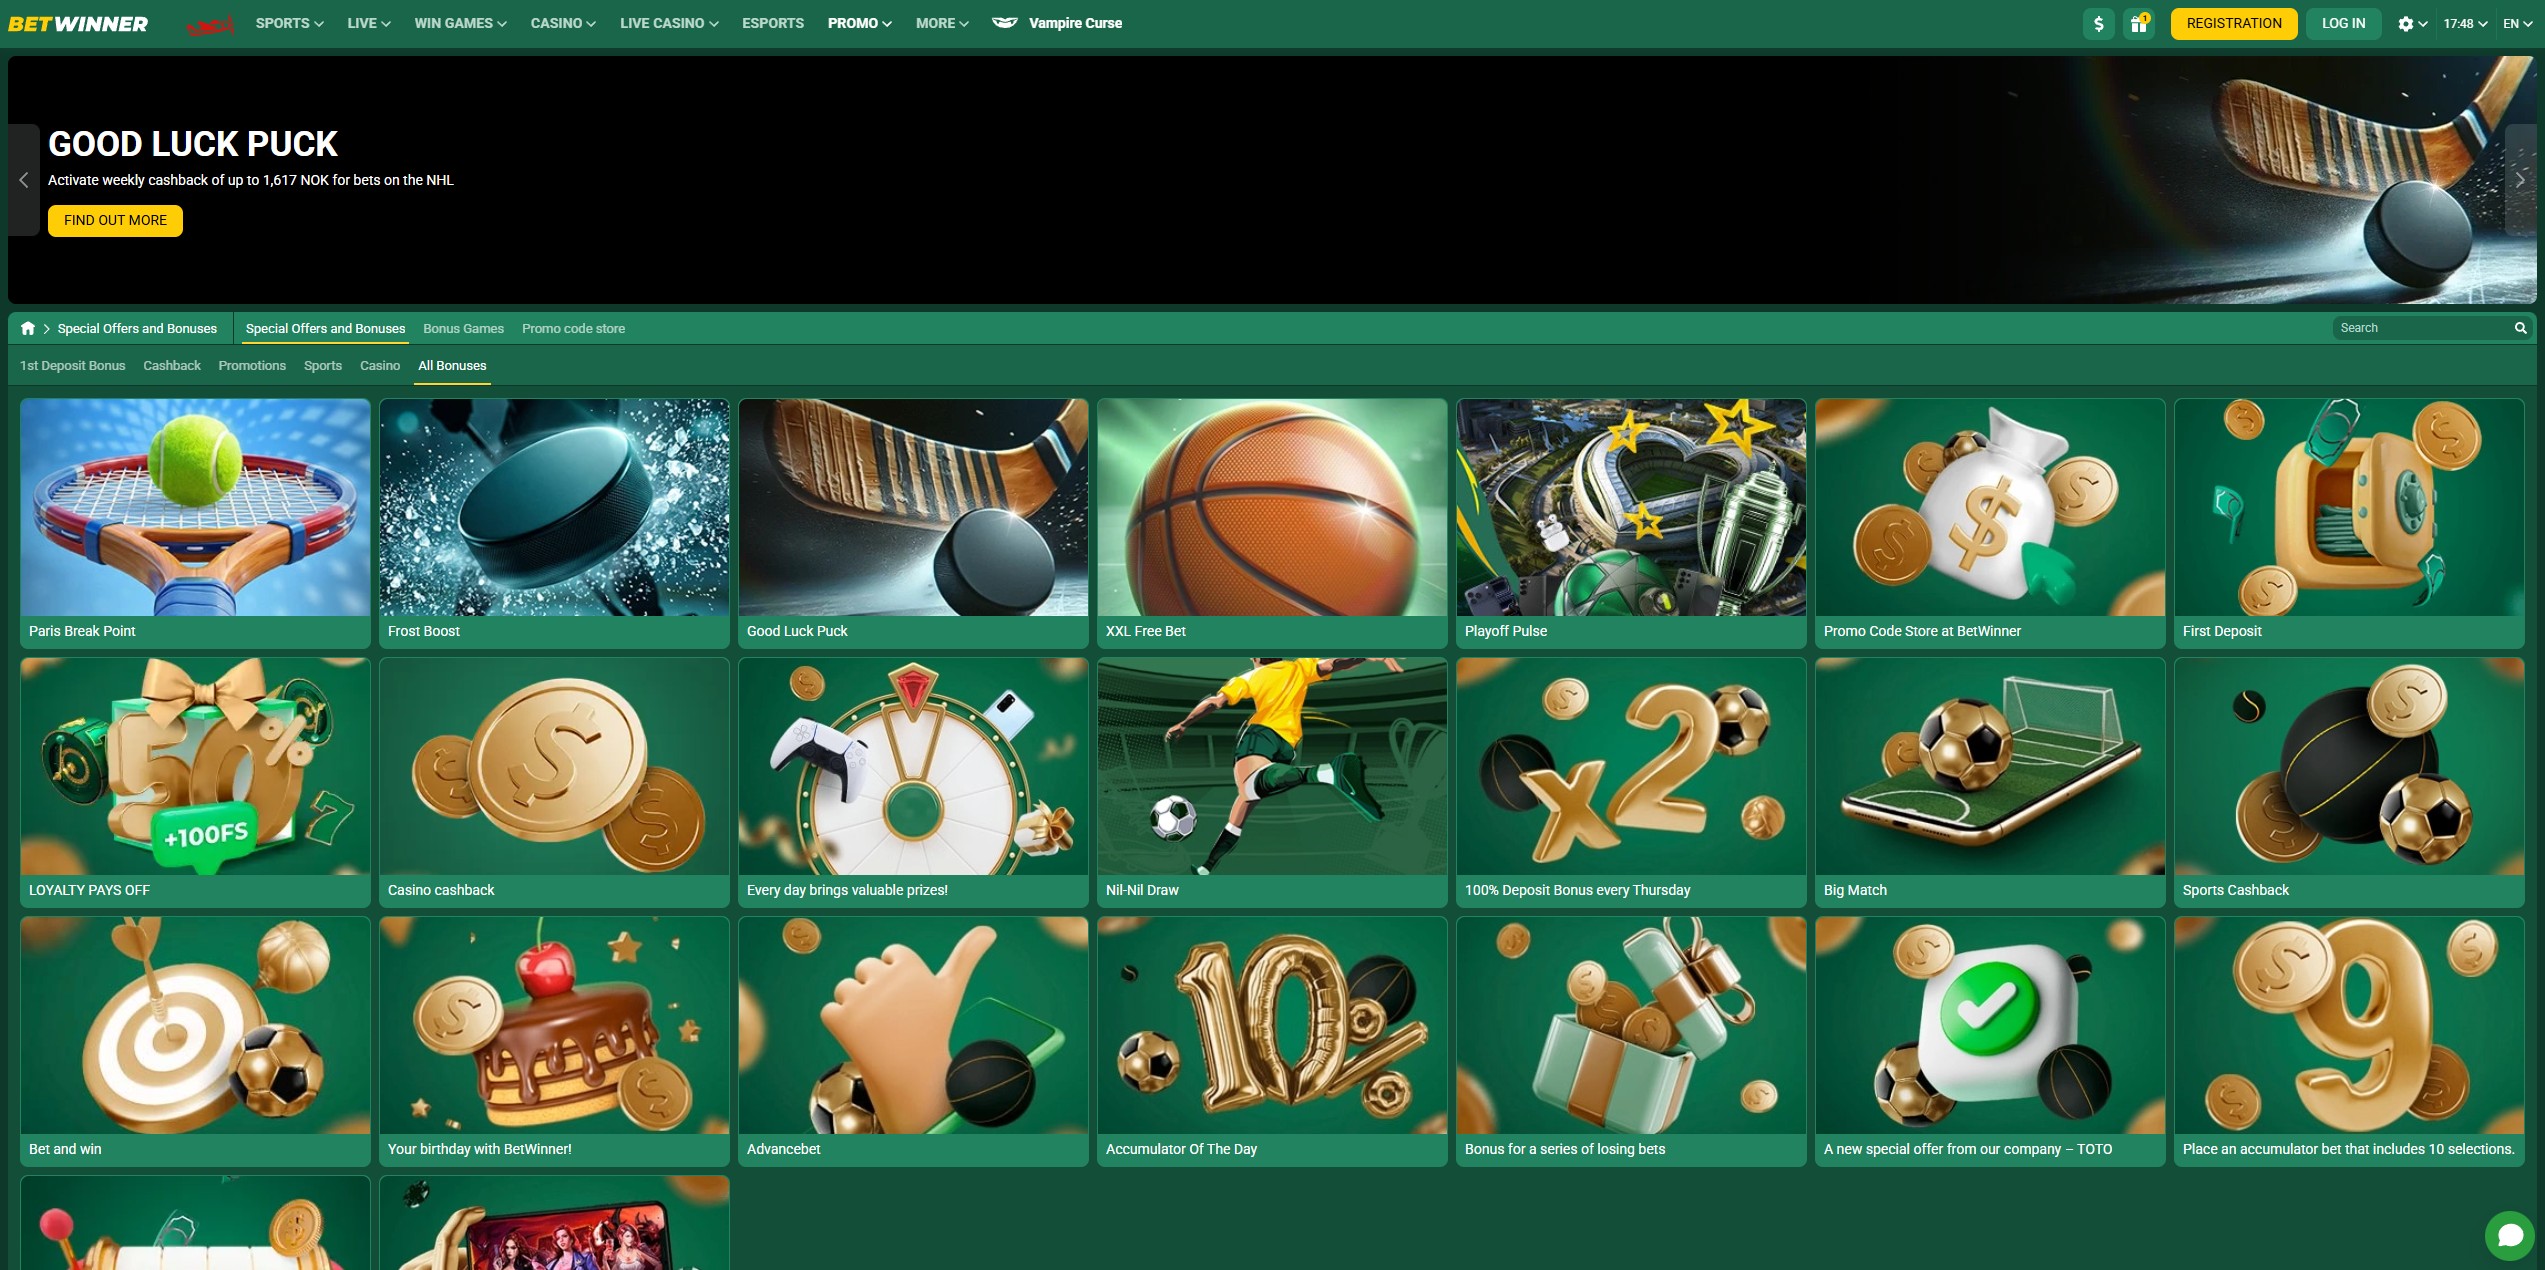
Task: Click the FIND OUT MORE button
Action: [115, 220]
